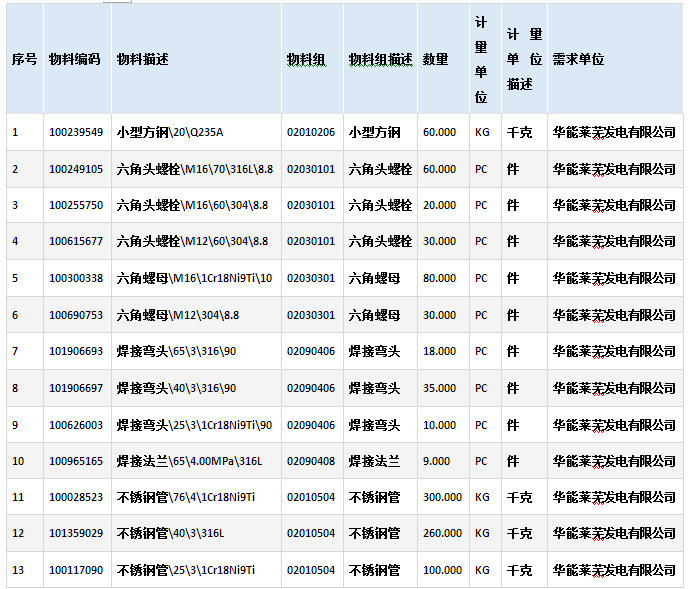Click group description 焊接法兰

coord(374,462)
